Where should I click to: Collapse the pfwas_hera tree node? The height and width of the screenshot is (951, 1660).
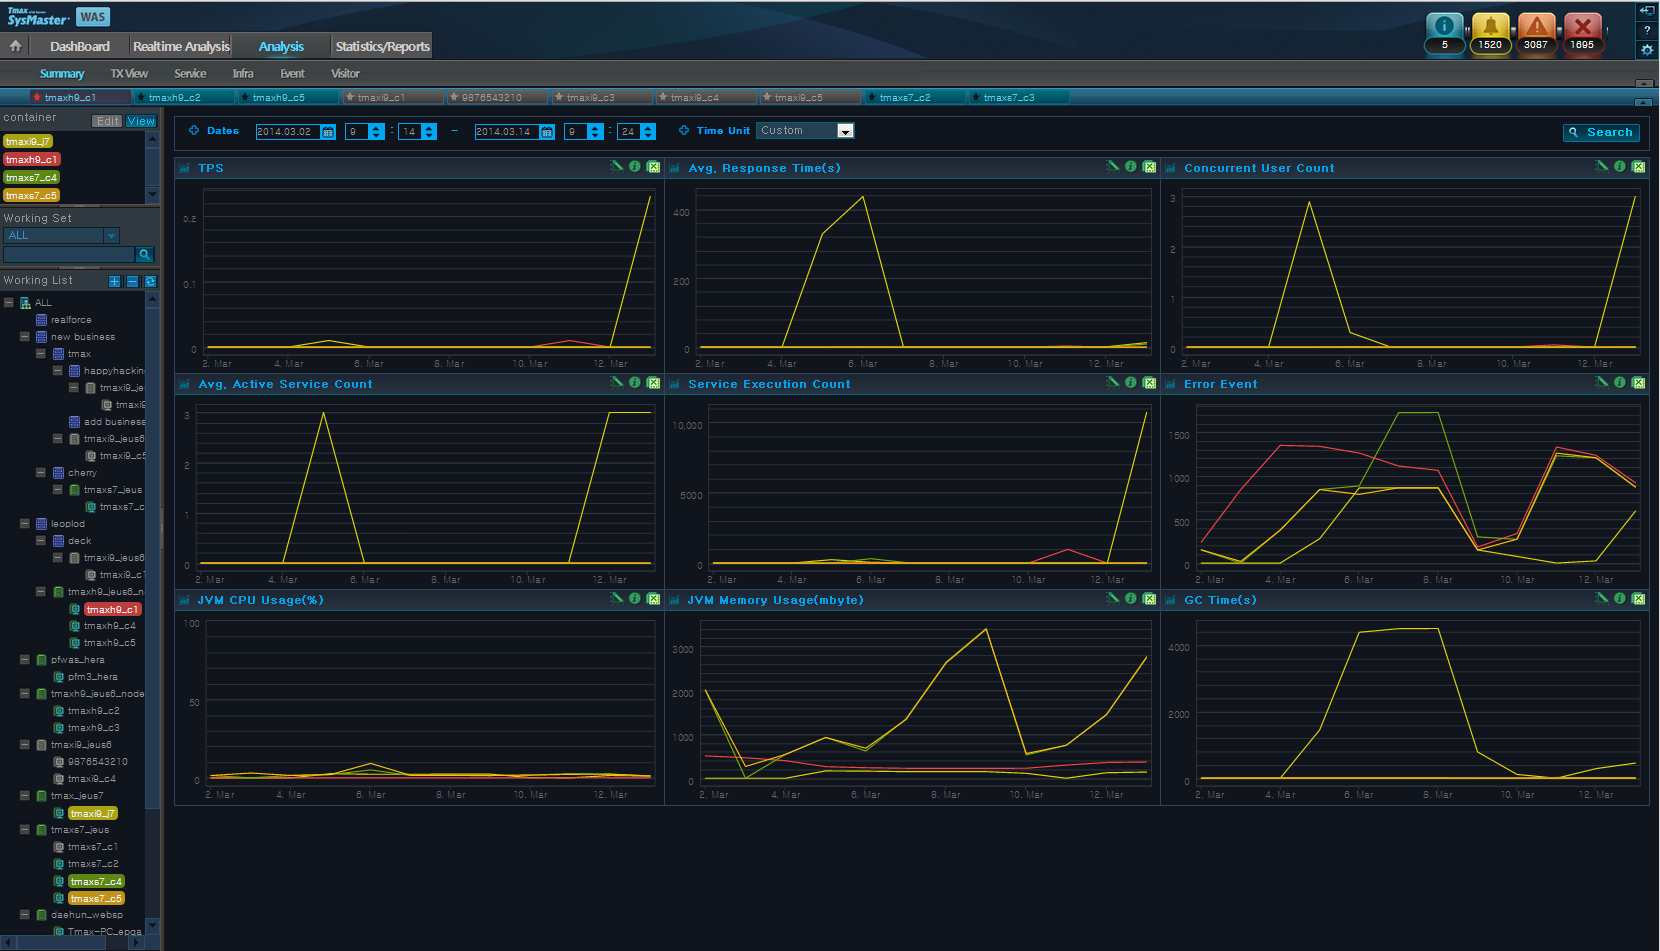coord(24,659)
